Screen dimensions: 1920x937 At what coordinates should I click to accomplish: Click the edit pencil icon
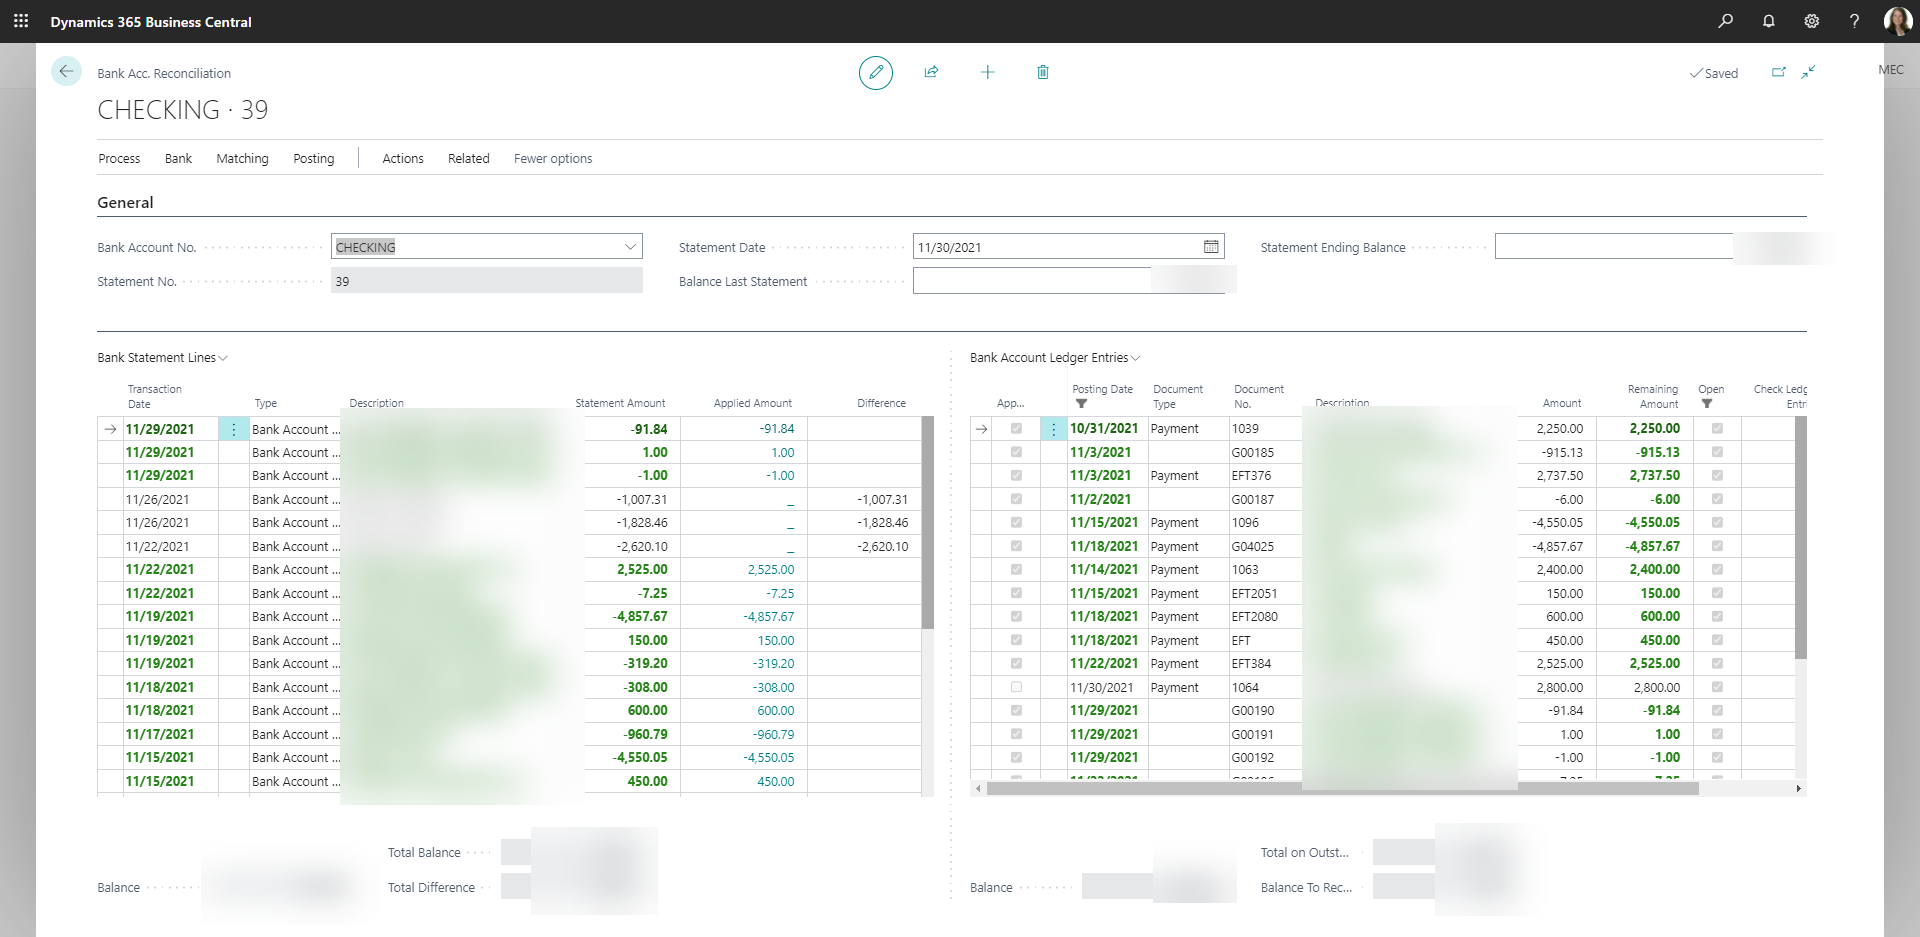(875, 72)
